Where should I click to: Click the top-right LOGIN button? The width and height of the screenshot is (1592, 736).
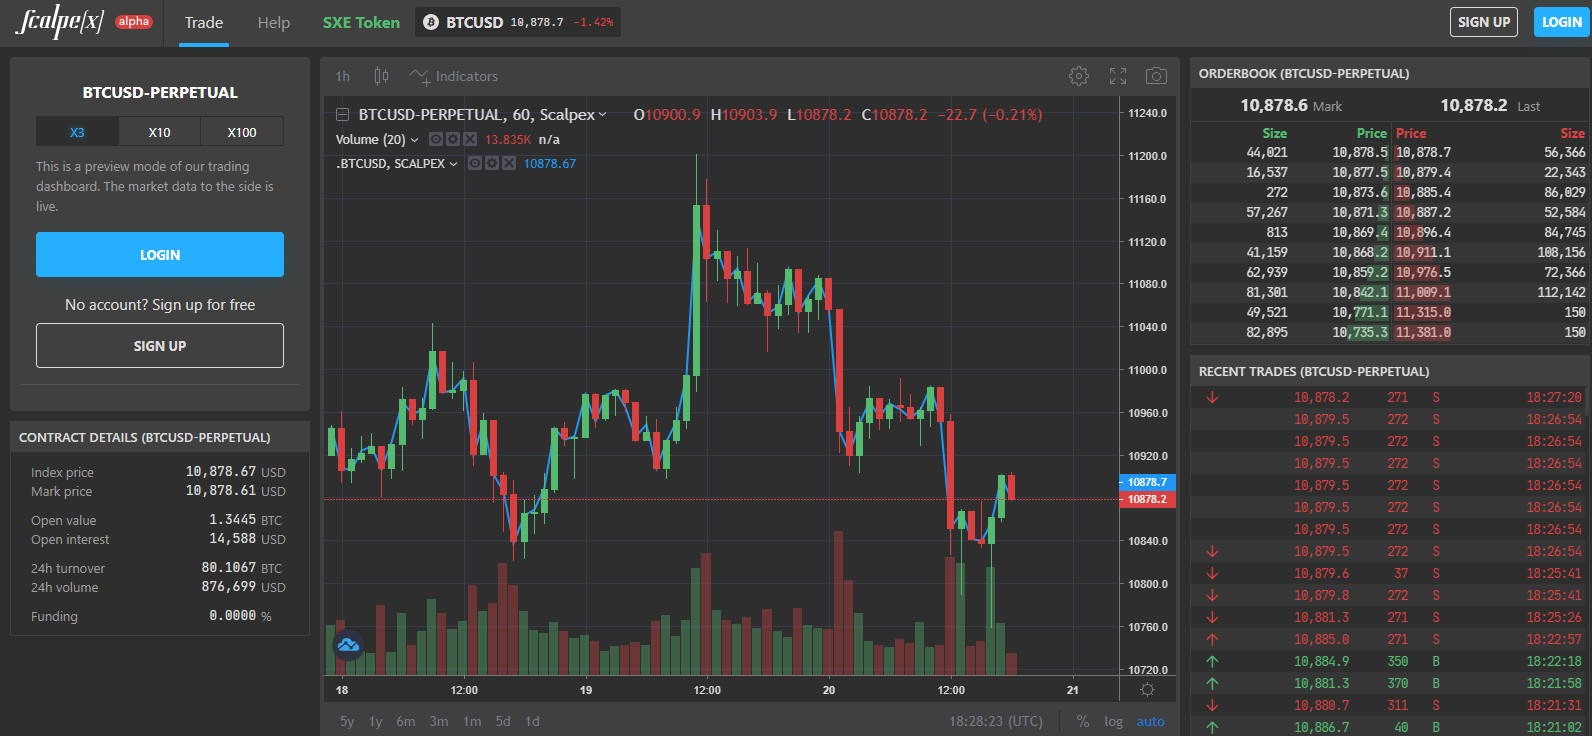1562,22
